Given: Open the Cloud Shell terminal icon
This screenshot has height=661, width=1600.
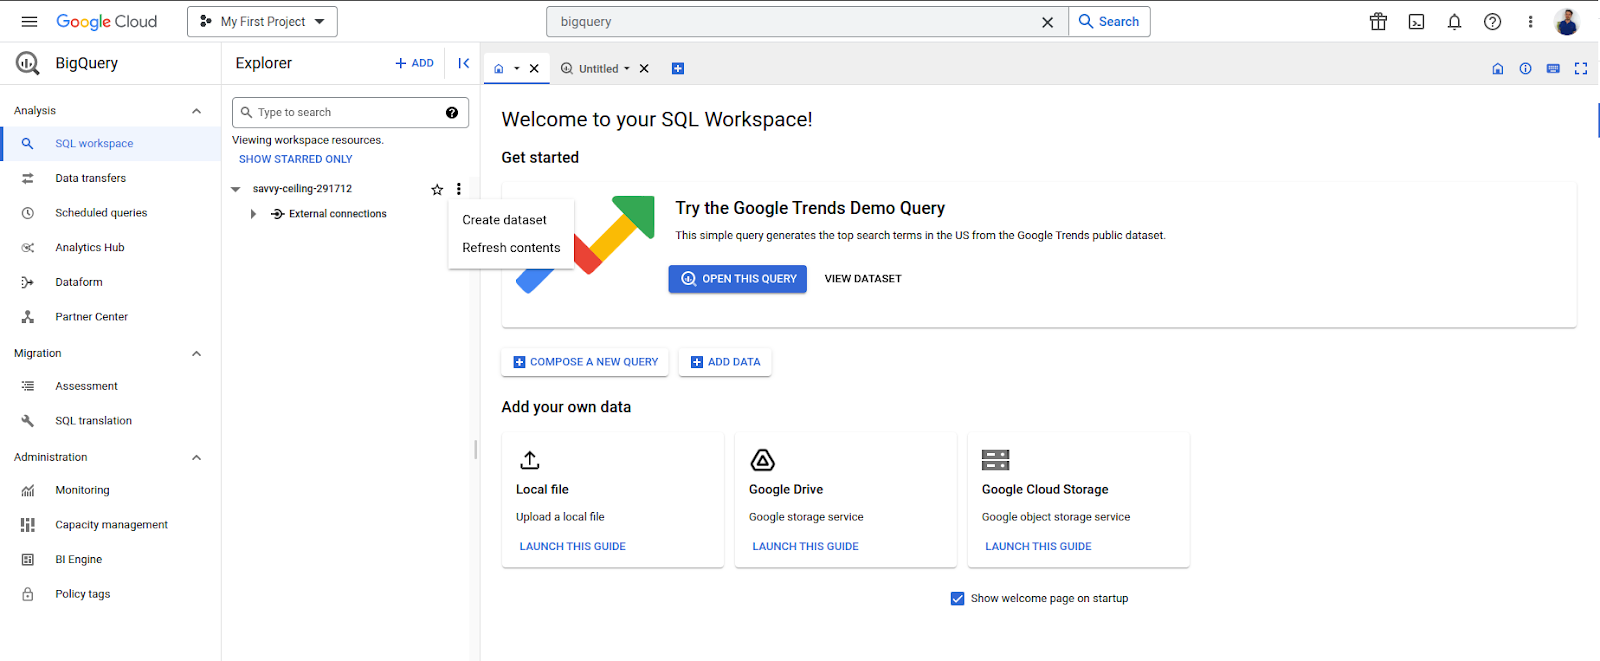Looking at the screenshot, I should [1416, 22].
